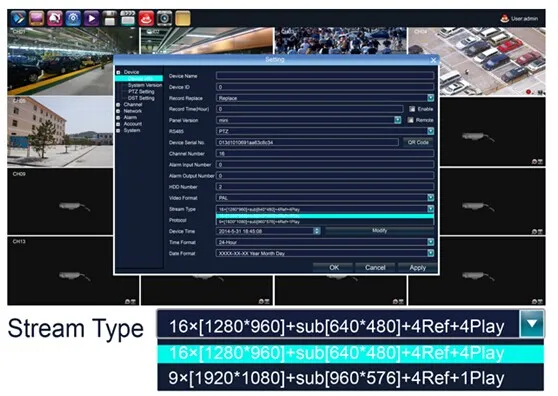Click the Device Serial No. field
Image resolution: width=558 pixels, height=396 pixels.
(307, 142)
